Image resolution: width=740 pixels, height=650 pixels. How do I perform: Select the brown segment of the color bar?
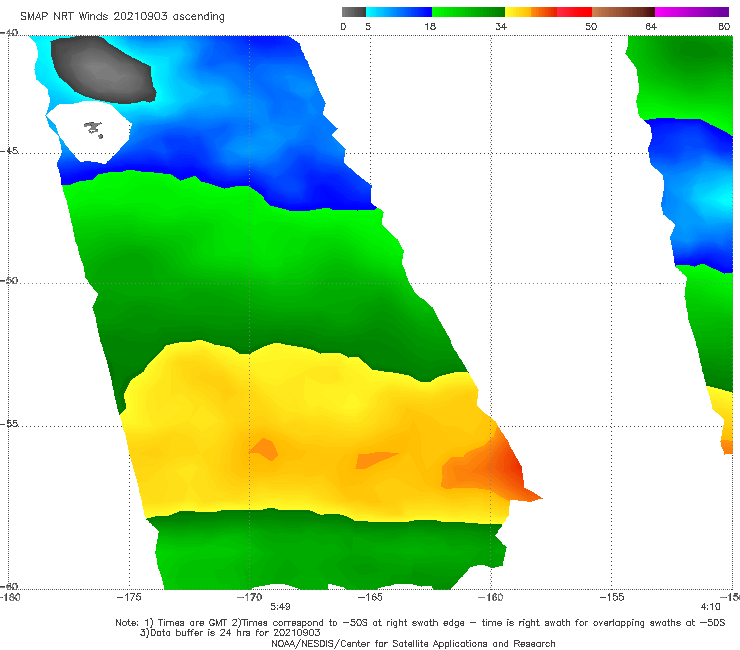click(x=623, y=12)
